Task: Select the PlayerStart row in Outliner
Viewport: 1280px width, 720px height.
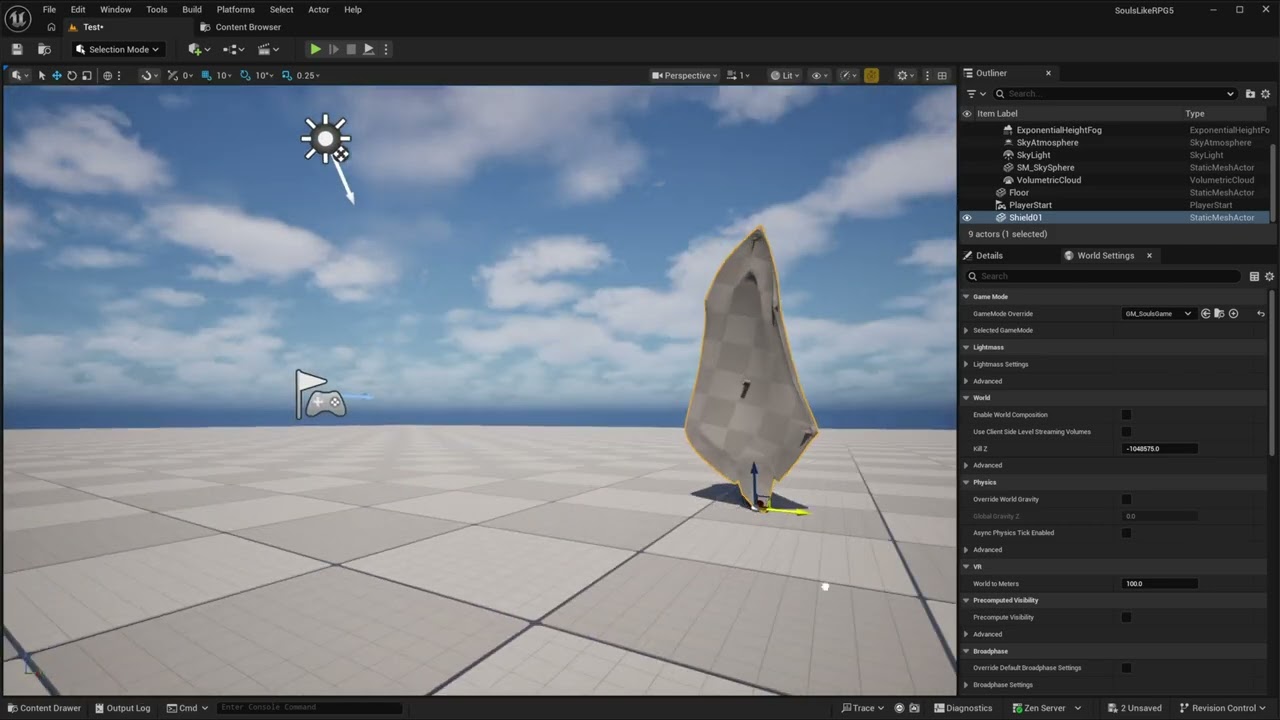Action: (x=1114, y=205)
